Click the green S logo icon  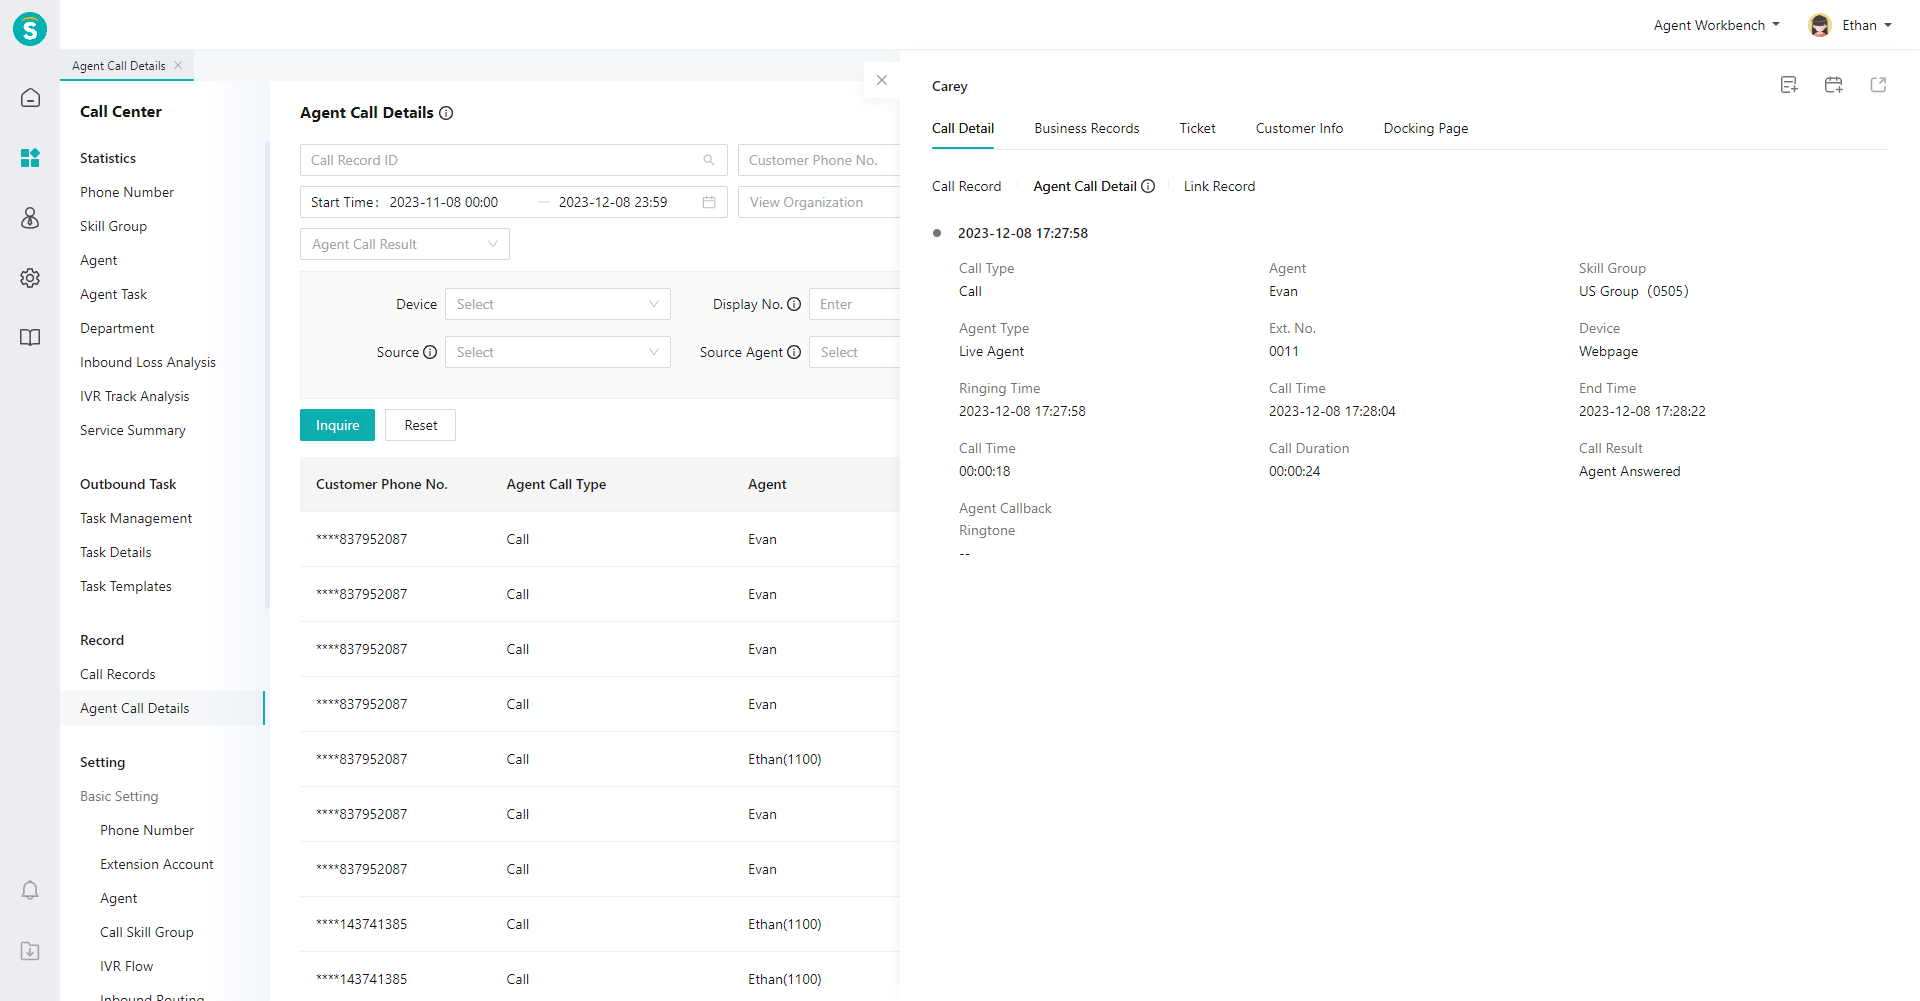30,29
